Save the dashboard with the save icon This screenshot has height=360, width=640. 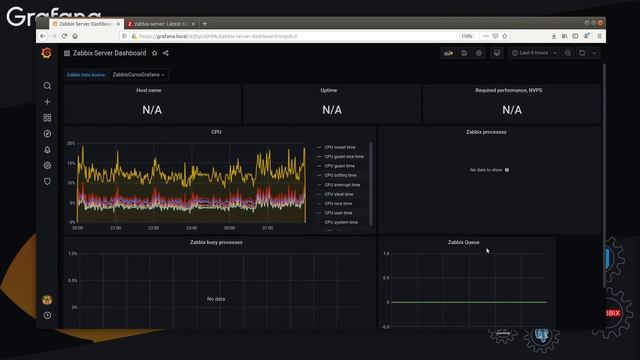pos(464,53)
